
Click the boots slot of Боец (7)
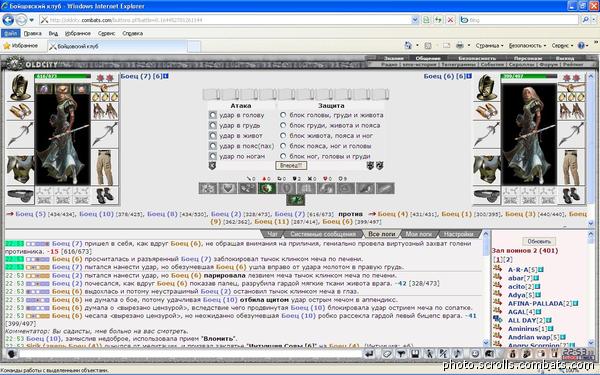(x=105, y=196)
